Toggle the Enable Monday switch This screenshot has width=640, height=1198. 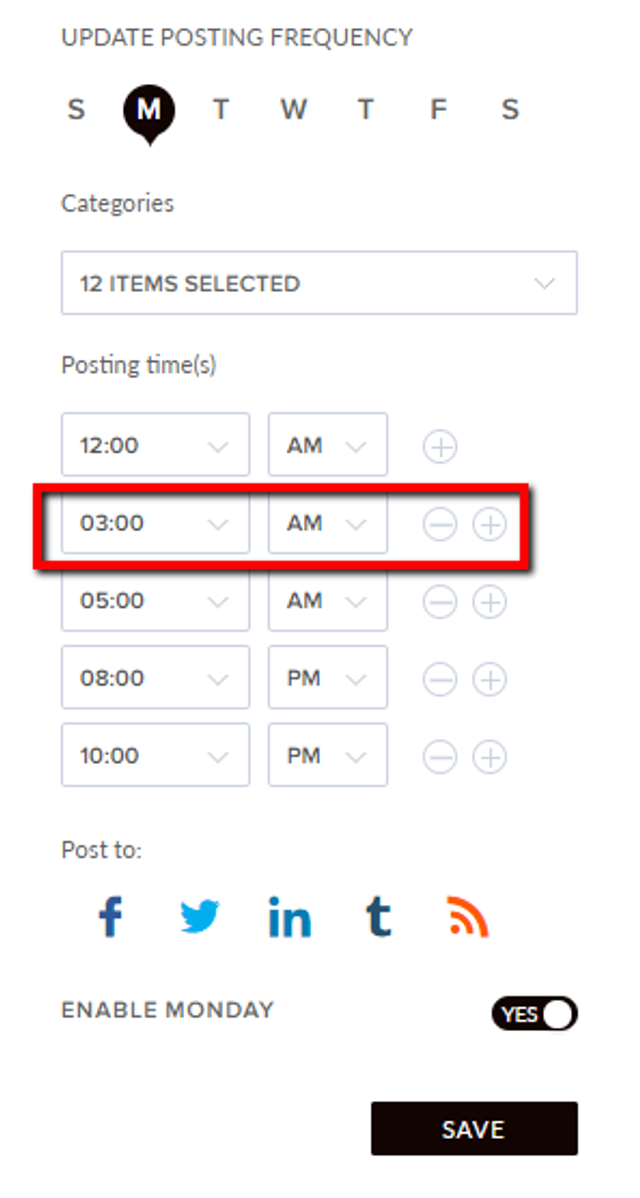[535, 1014]
